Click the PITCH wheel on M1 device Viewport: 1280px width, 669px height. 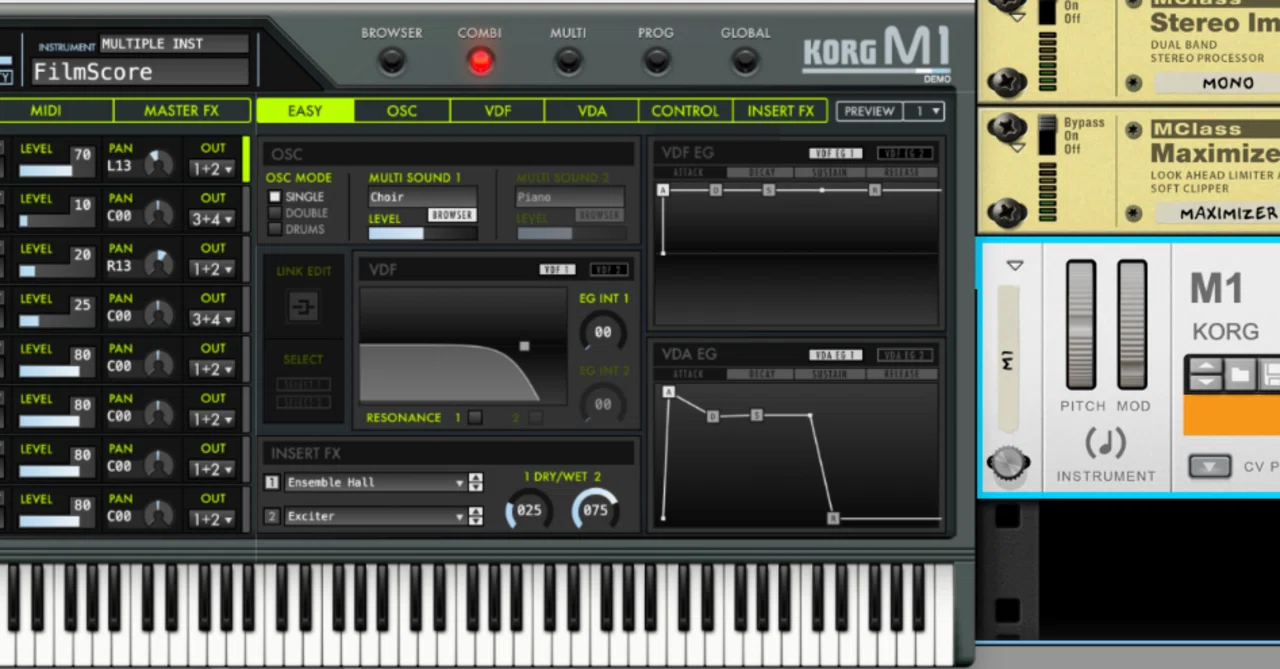(1081, 325)
